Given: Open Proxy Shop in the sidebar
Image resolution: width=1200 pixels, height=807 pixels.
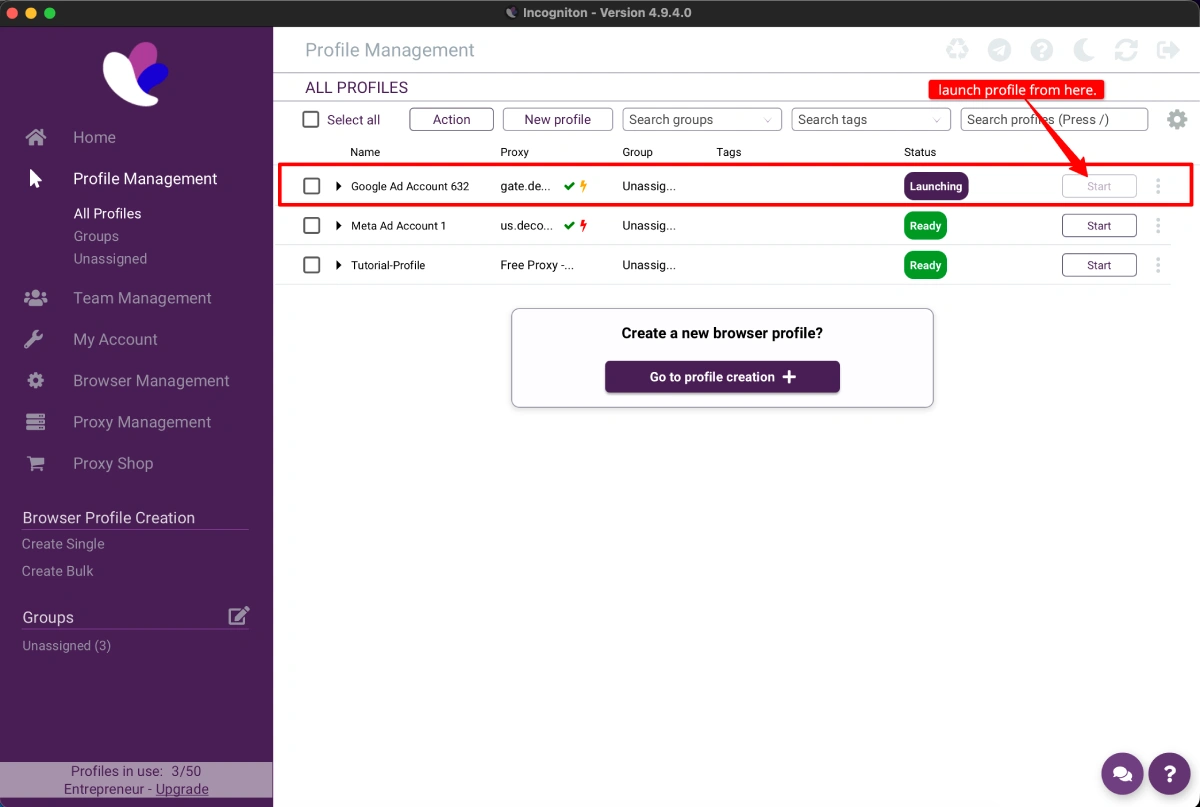Looking at the screenshot, I should click(x=113, y=463).
